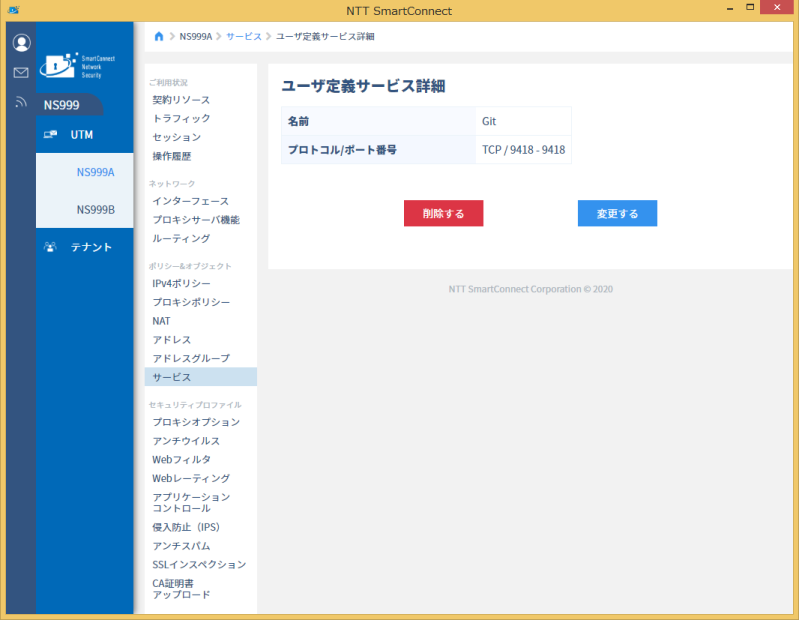Open 侵入防止 (IPS) profile

pyautogui.click(x=186, y=527)
